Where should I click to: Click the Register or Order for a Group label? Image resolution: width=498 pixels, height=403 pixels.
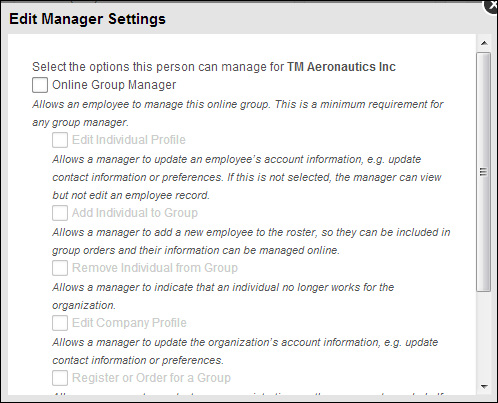coord(151,378)
